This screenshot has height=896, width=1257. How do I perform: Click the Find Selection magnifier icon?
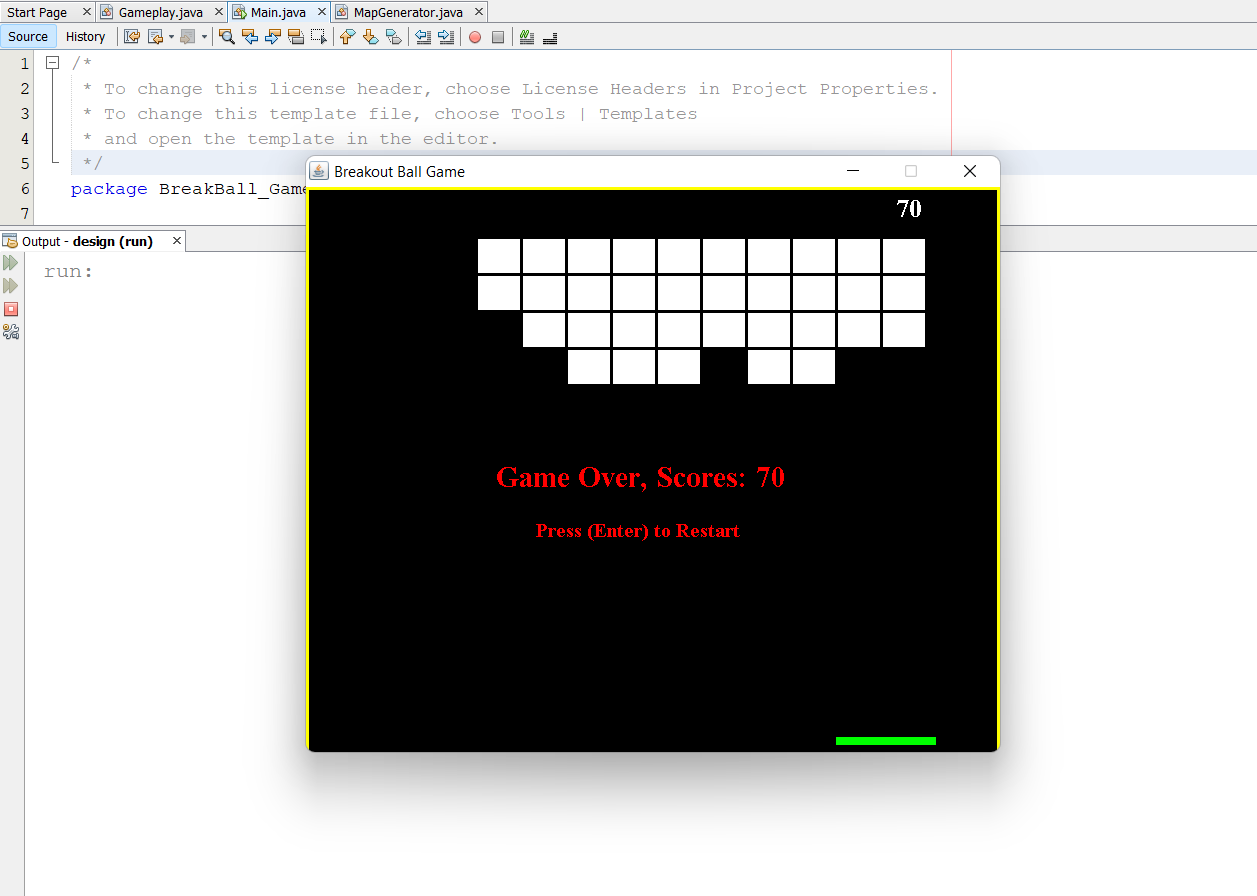coord(227,37)
